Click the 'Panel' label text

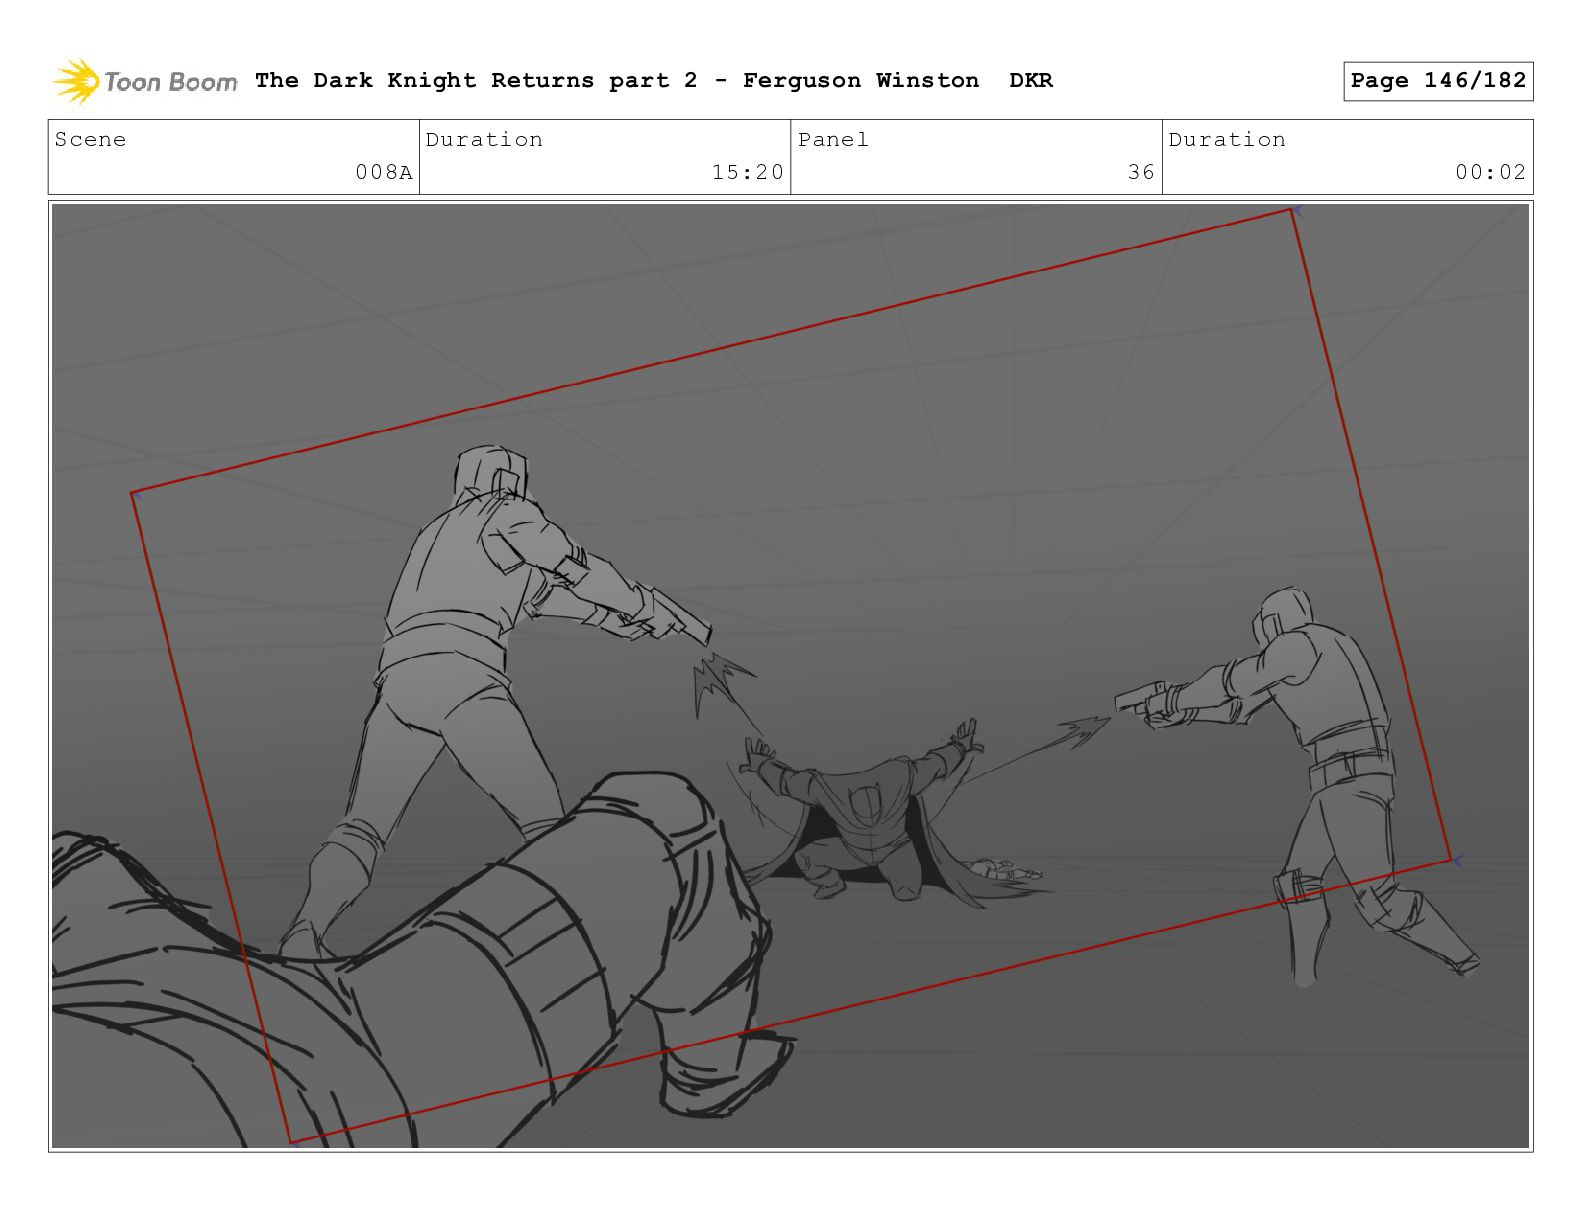[x=833, y=140]
